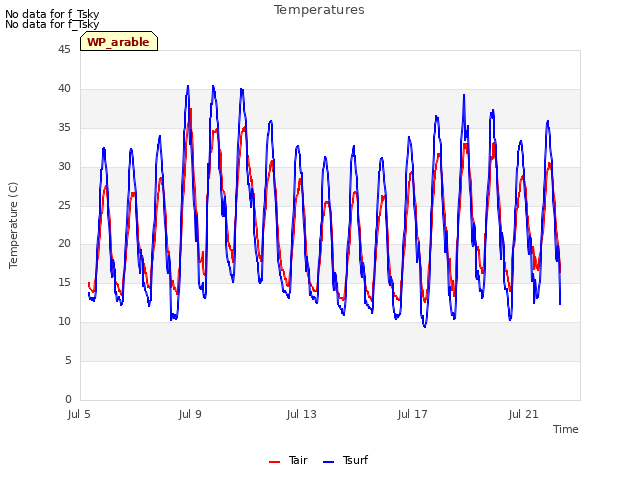This screenshot has height=480, width=640.
Task: Click the y-axis value 25
Action: pos(64,205)
